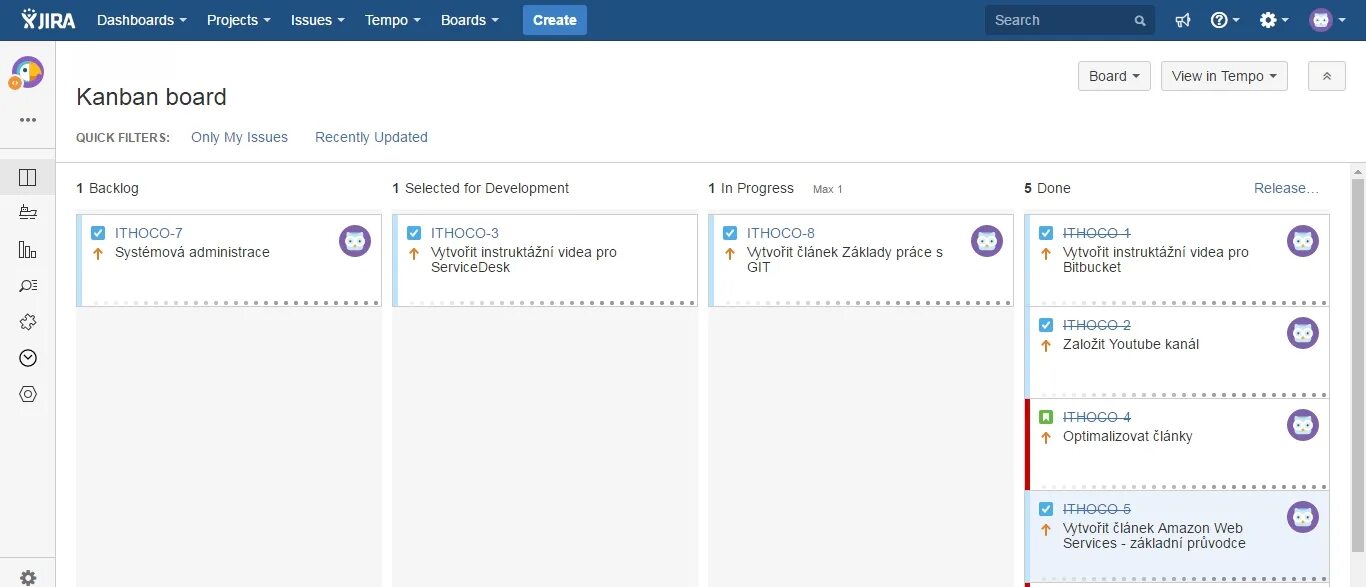Click the Search input field

1060,20
